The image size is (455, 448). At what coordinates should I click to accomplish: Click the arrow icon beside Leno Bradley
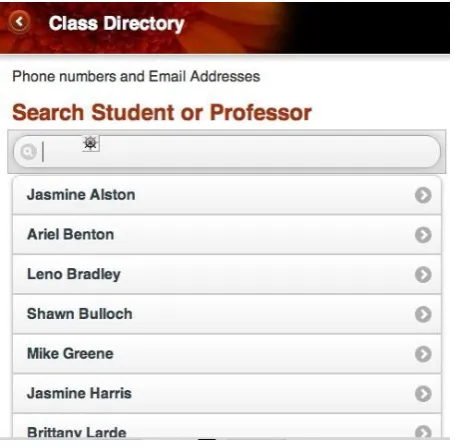423,274
